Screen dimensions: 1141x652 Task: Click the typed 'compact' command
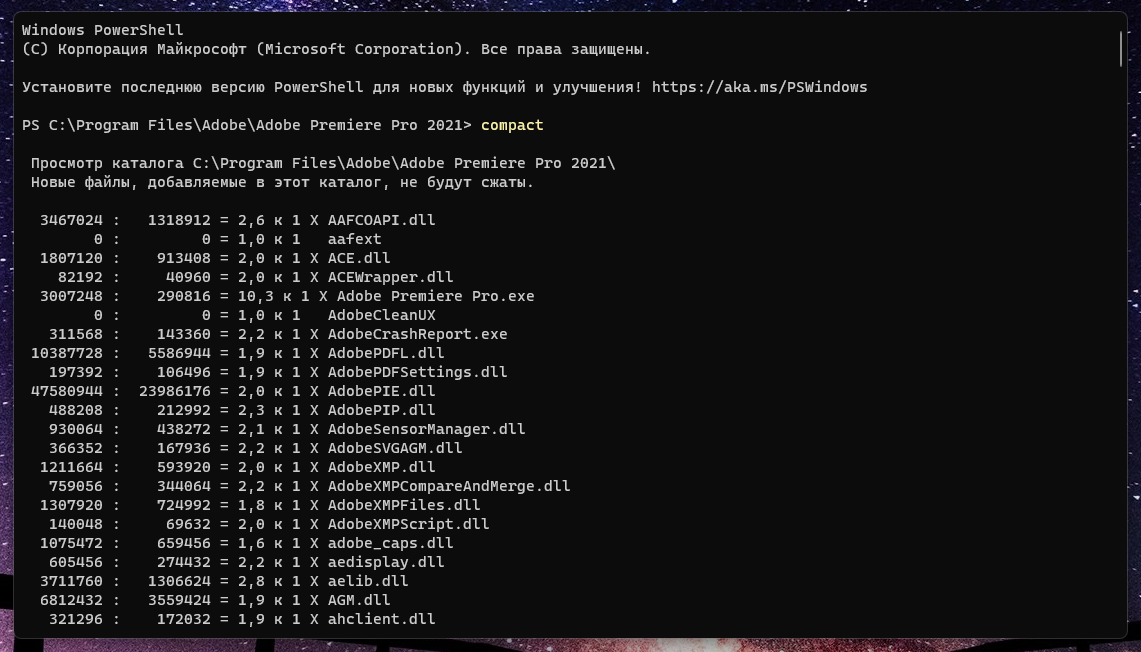point(512,125)
